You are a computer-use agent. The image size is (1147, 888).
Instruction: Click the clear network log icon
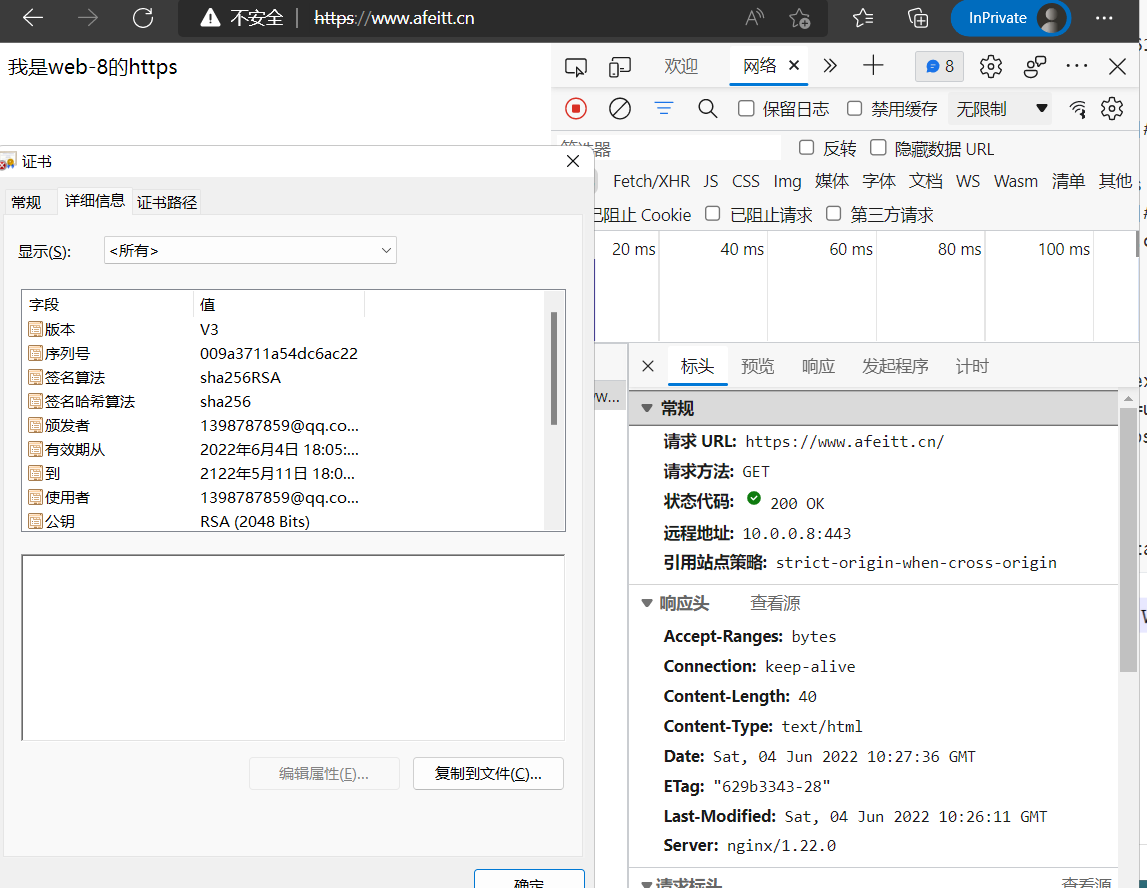620,108
